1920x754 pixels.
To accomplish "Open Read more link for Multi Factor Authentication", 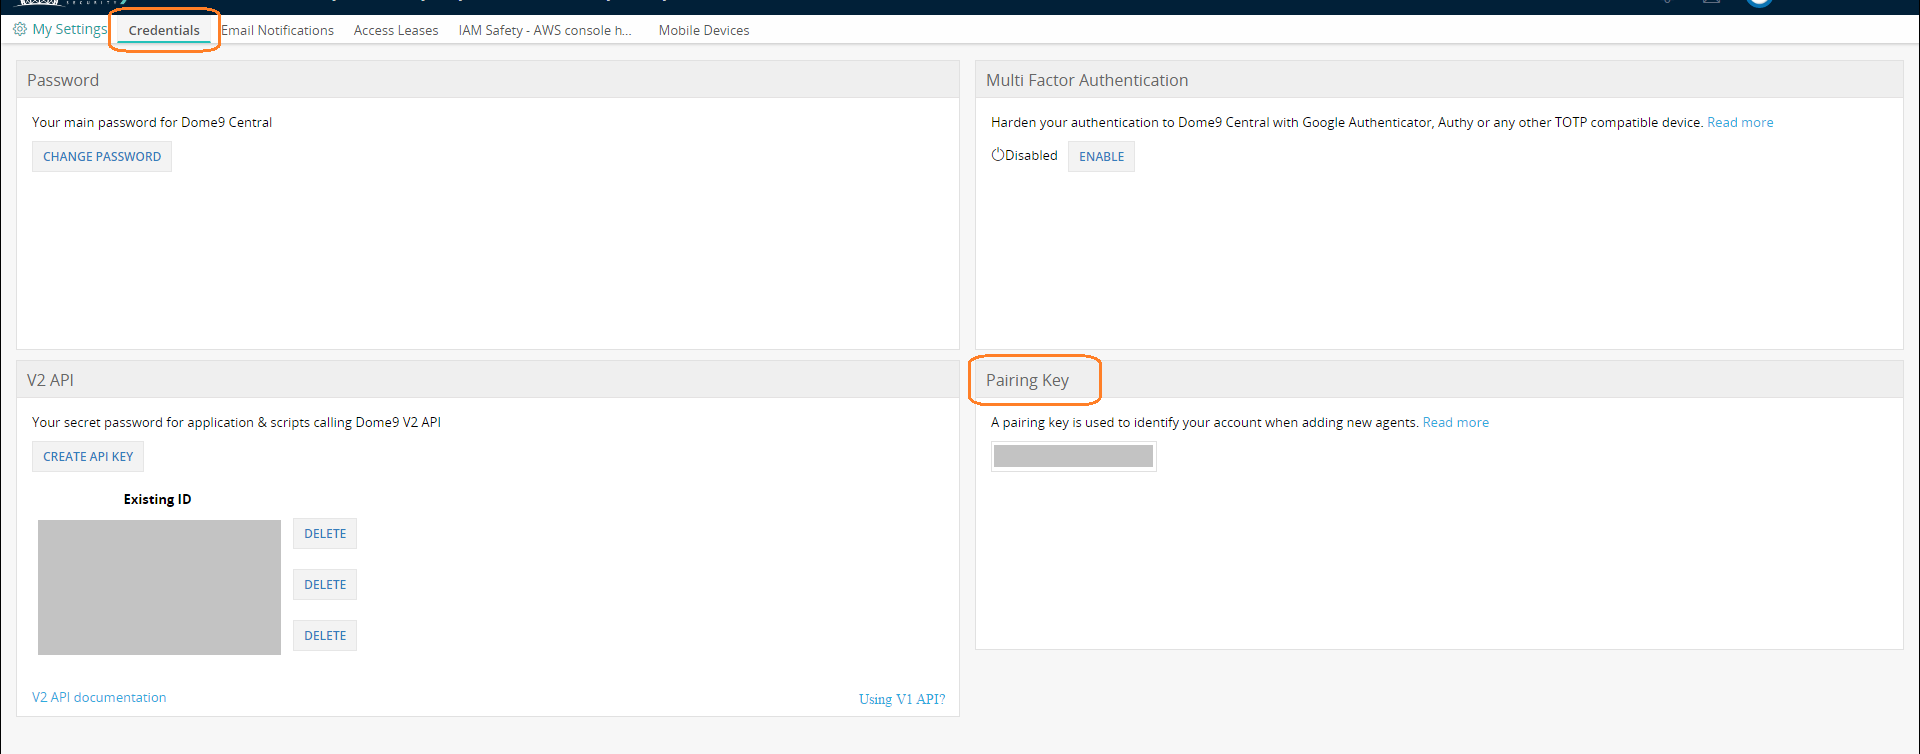I will tap(1740, 122).
